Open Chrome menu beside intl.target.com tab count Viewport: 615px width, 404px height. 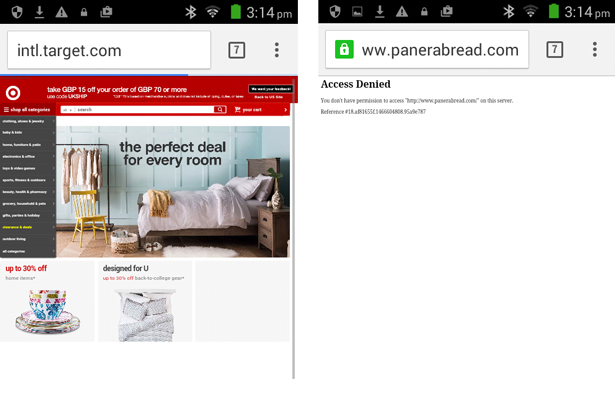[277, 50]
